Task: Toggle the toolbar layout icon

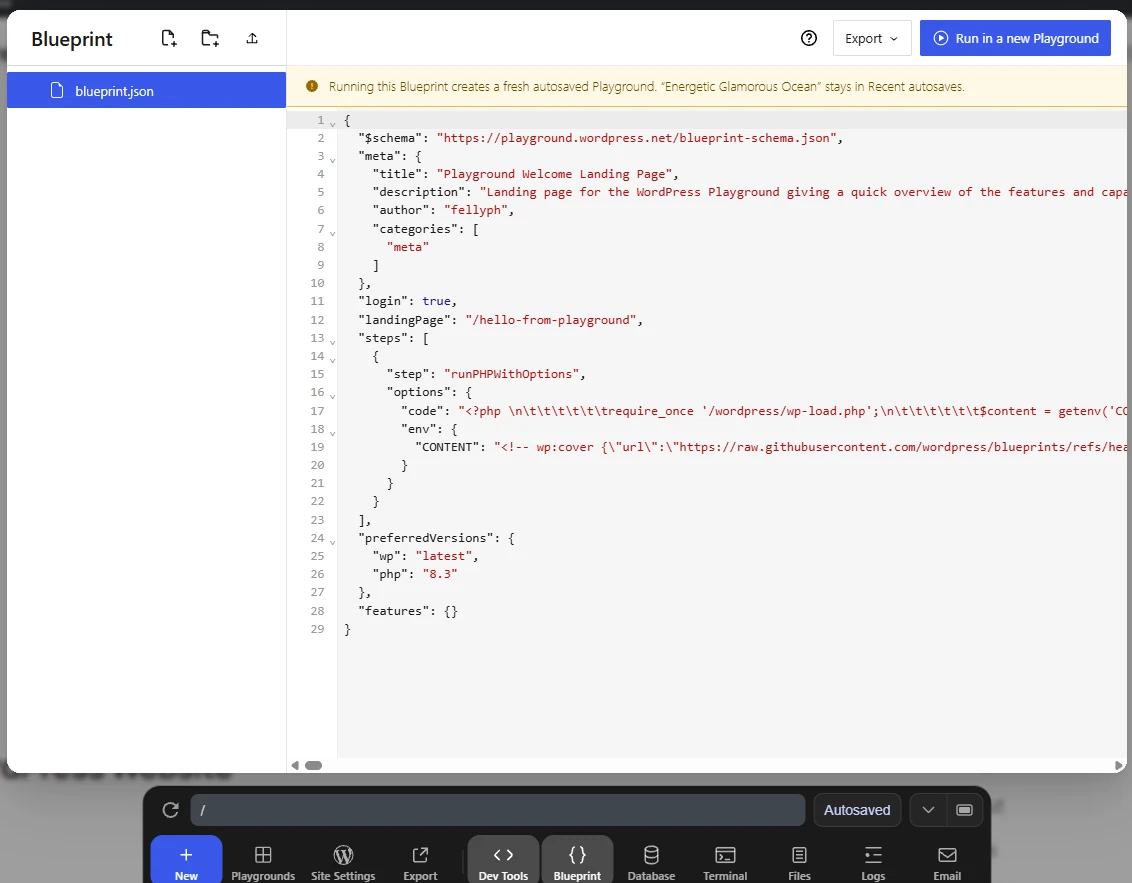Action: coord(965,810)
